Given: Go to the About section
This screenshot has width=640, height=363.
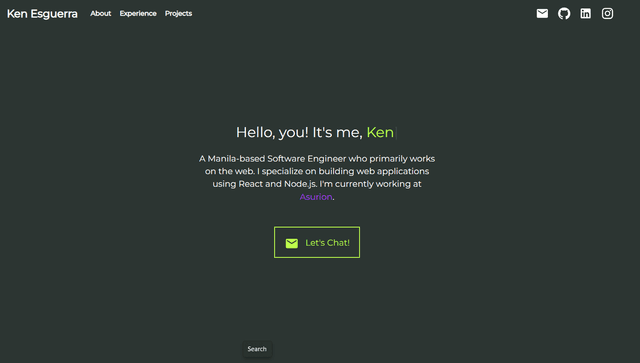Looking at the screenshot, I should (100, 13).
